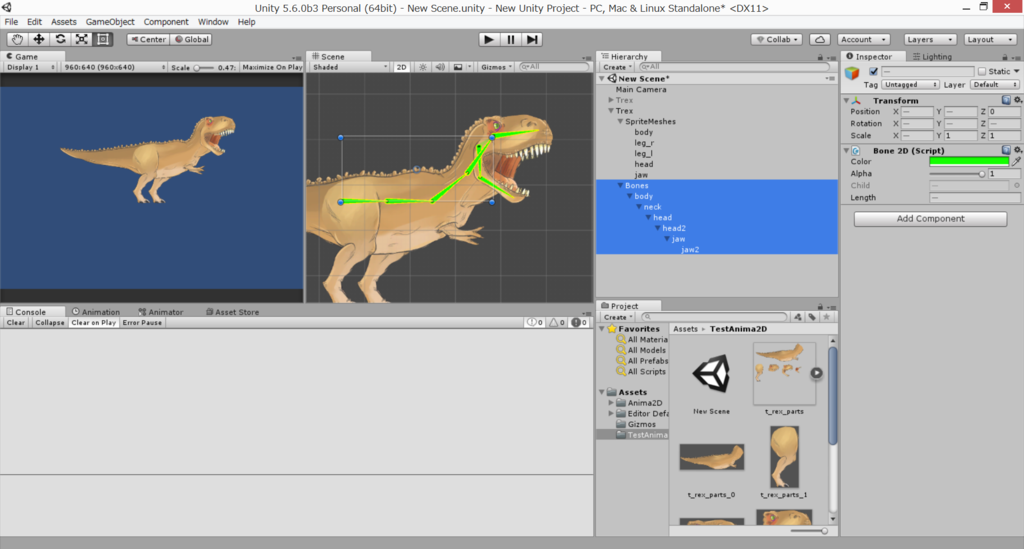Select the Hand tool
The height and width of the screenshot is (549, 1024).
click(18, 39)
